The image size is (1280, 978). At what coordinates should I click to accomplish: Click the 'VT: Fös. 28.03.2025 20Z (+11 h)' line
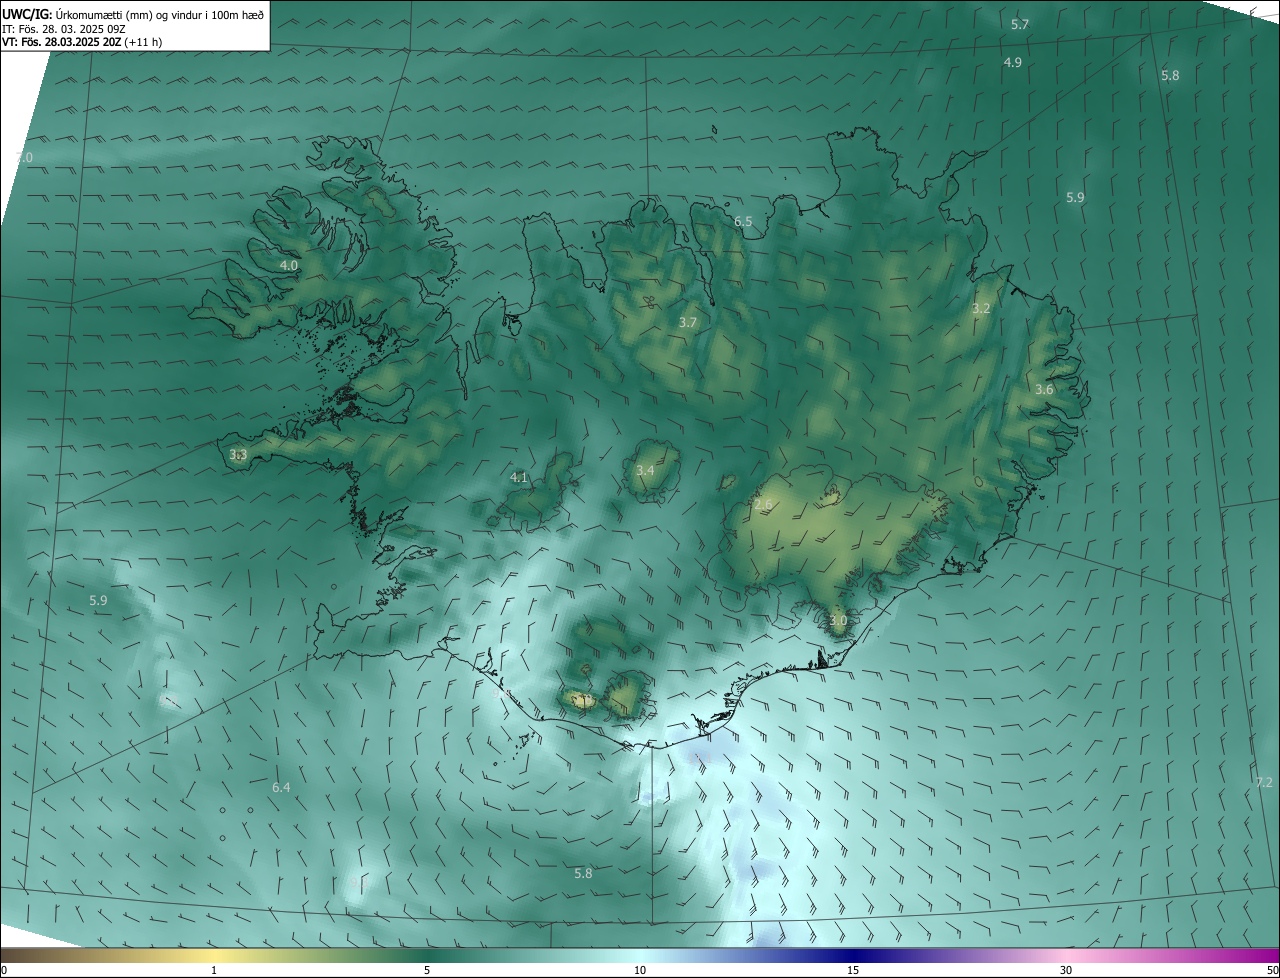point(82,42)
